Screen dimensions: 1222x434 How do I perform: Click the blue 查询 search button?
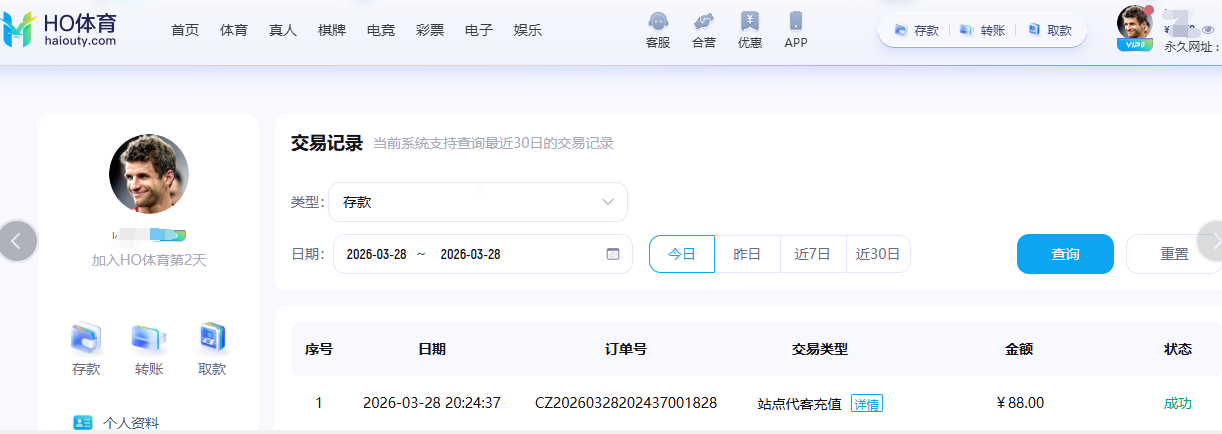1065,254
